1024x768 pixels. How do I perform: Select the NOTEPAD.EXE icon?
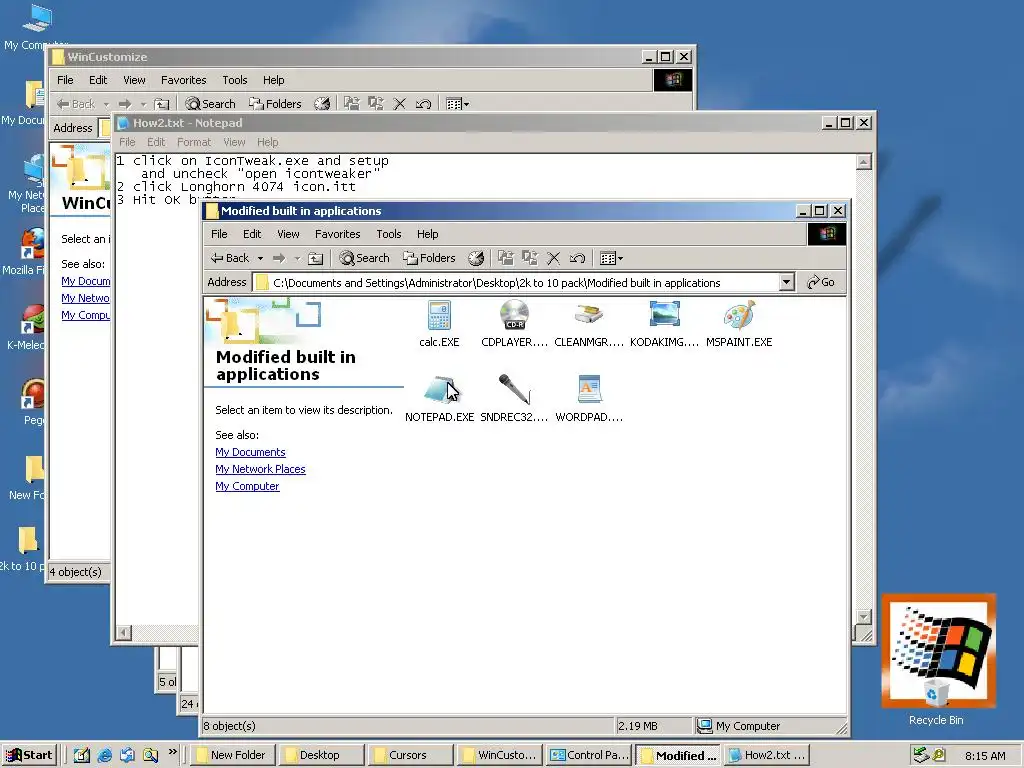440,390
